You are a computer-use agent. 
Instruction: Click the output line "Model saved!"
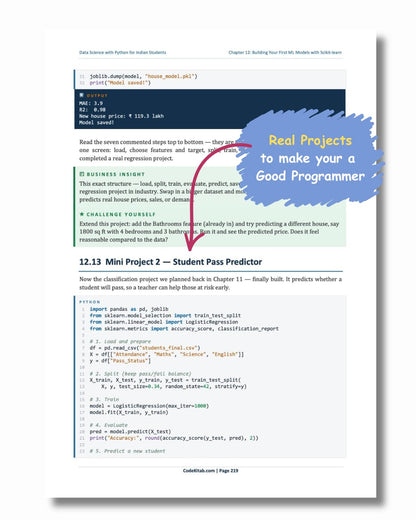click(x=97, y=123)
